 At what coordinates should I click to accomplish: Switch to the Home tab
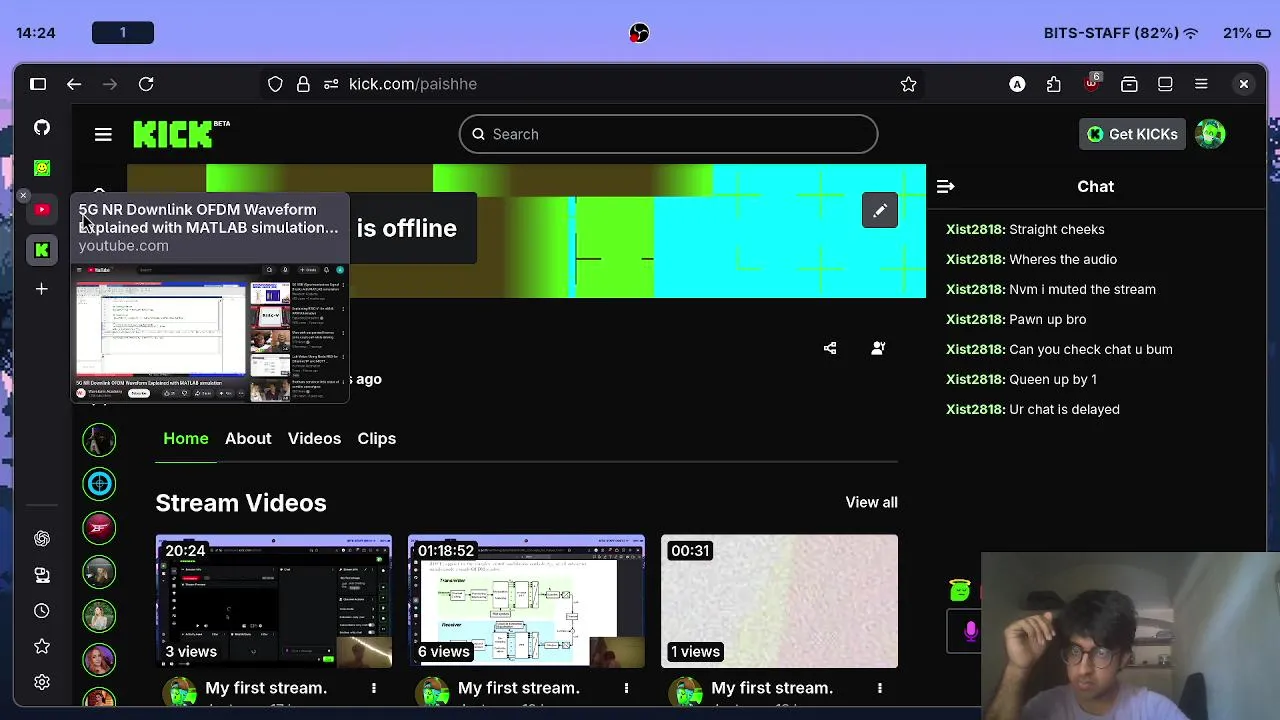pos(186,438)
